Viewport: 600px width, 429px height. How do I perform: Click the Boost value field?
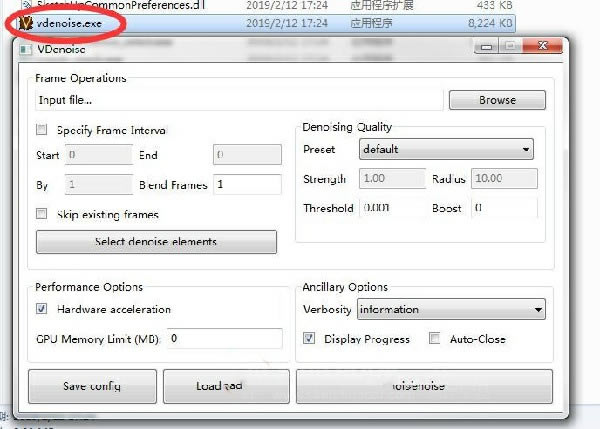(504, 208)
